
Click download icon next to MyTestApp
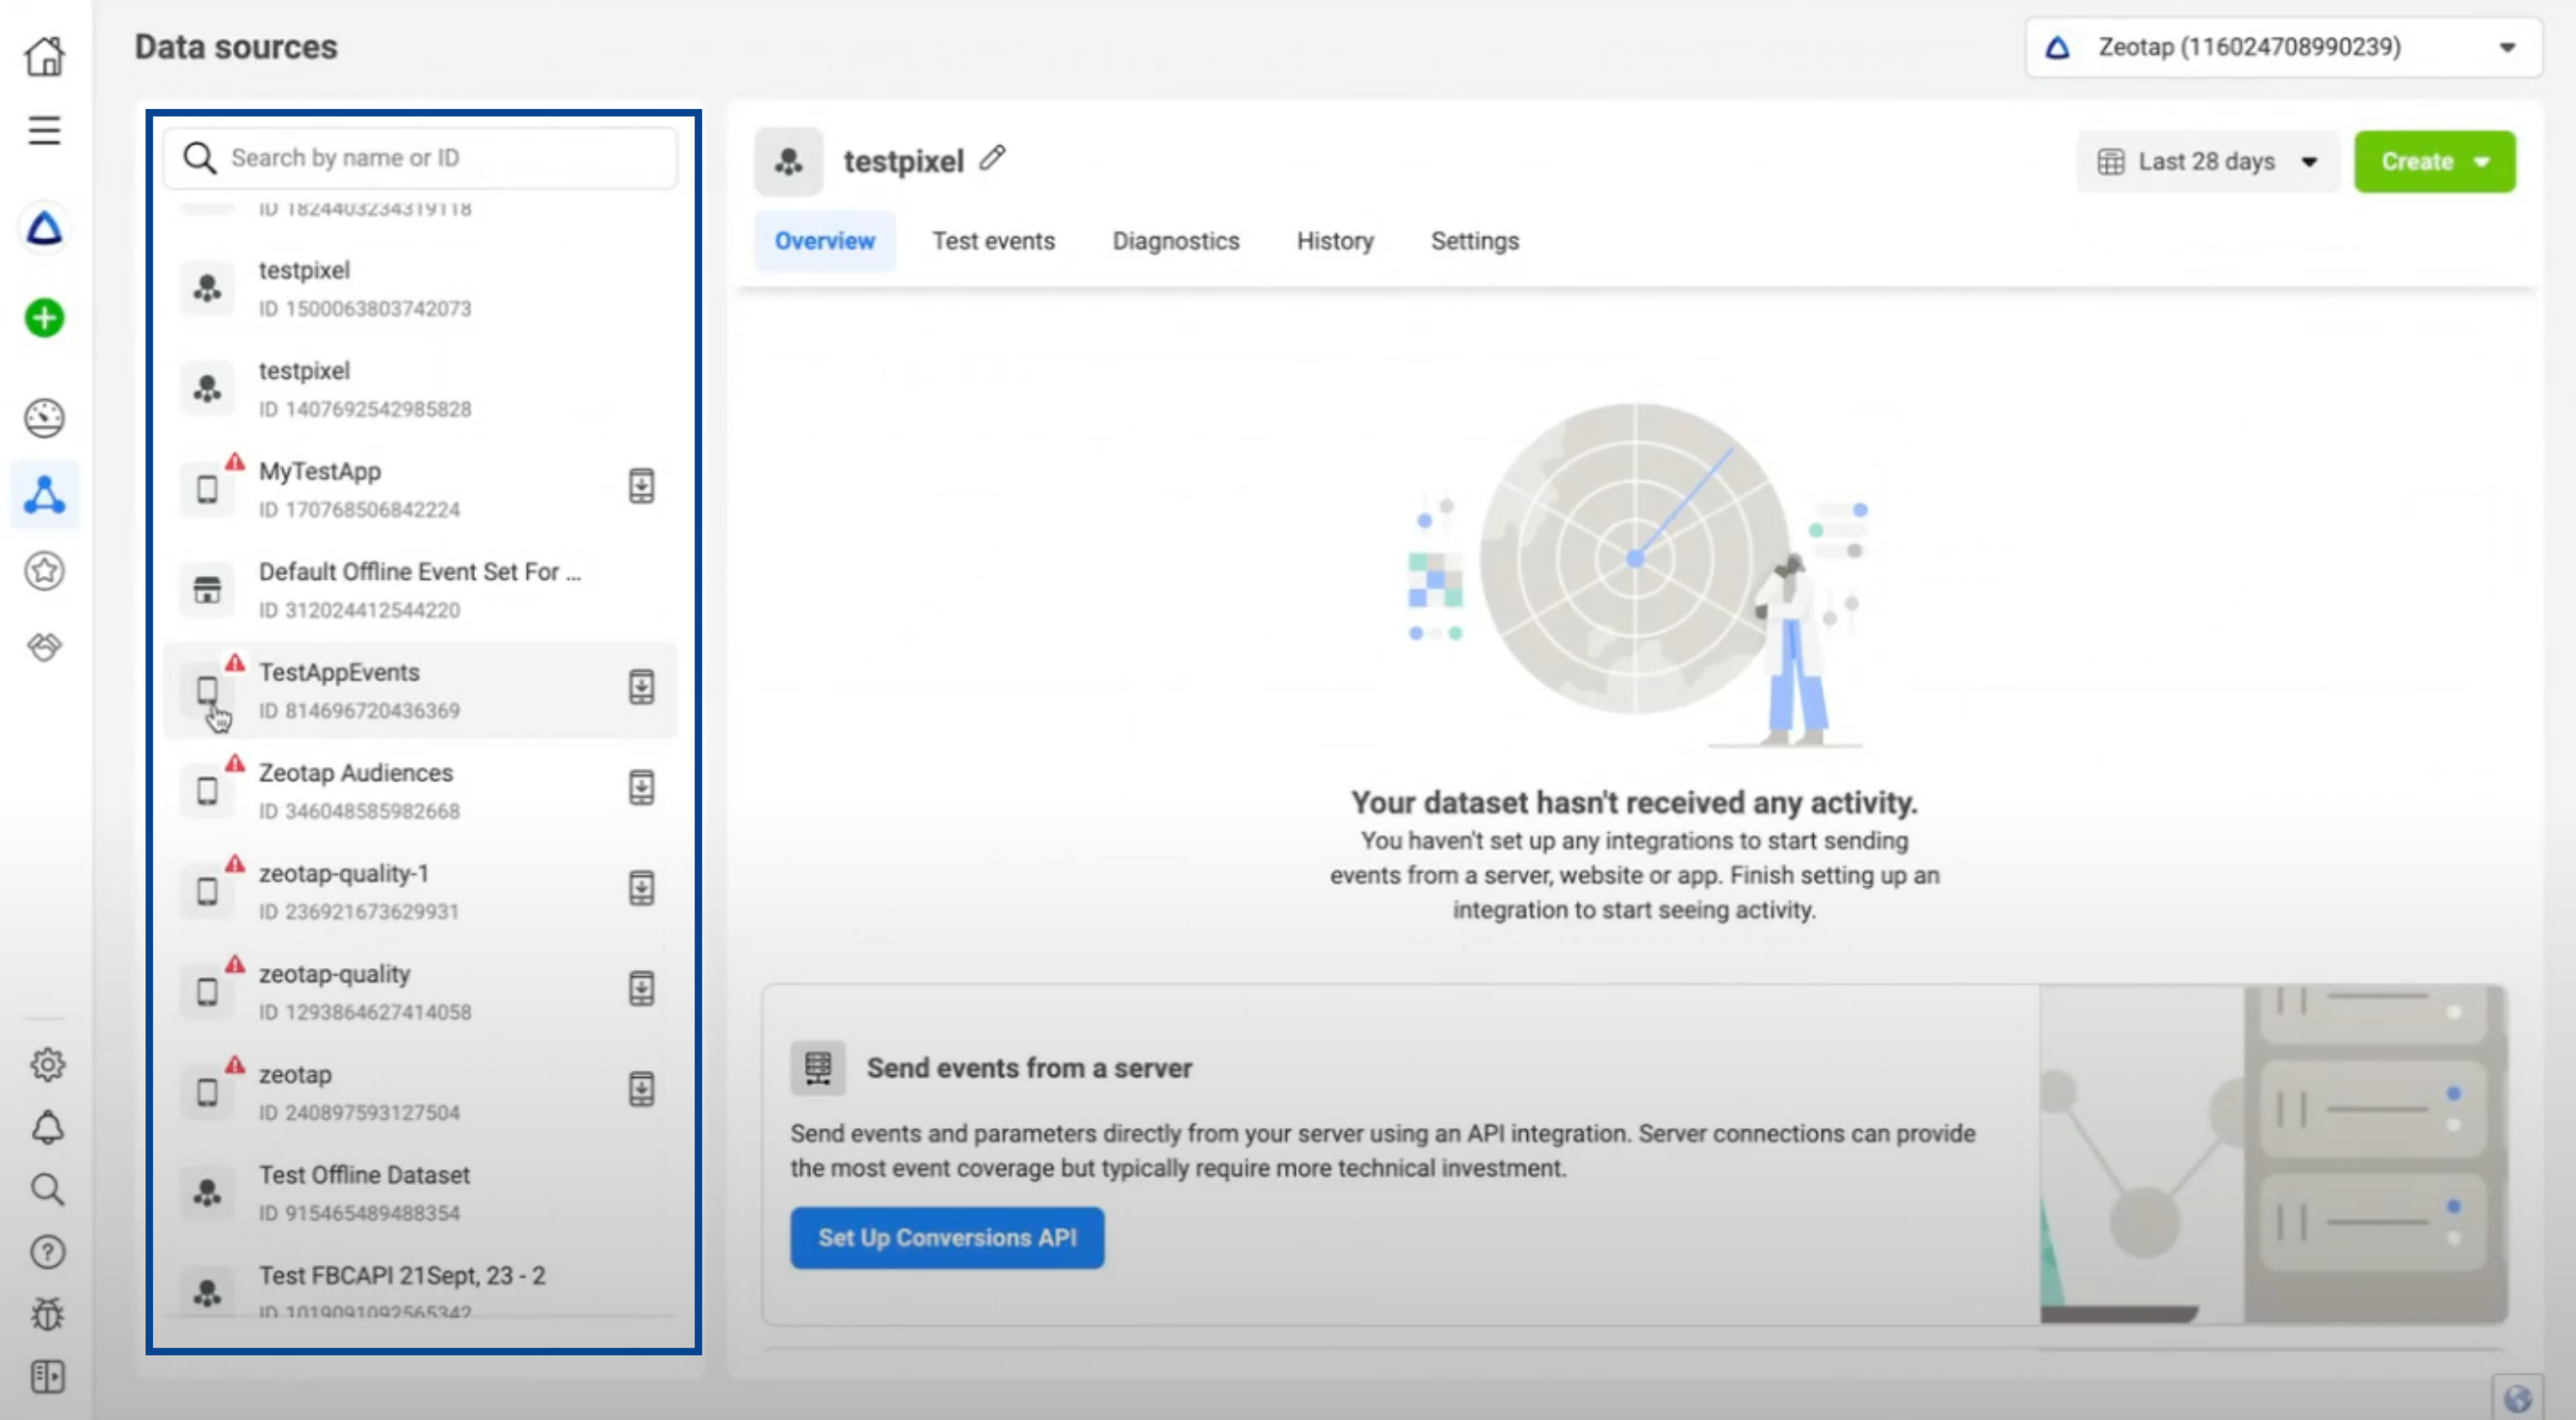[x=641, y=486]
